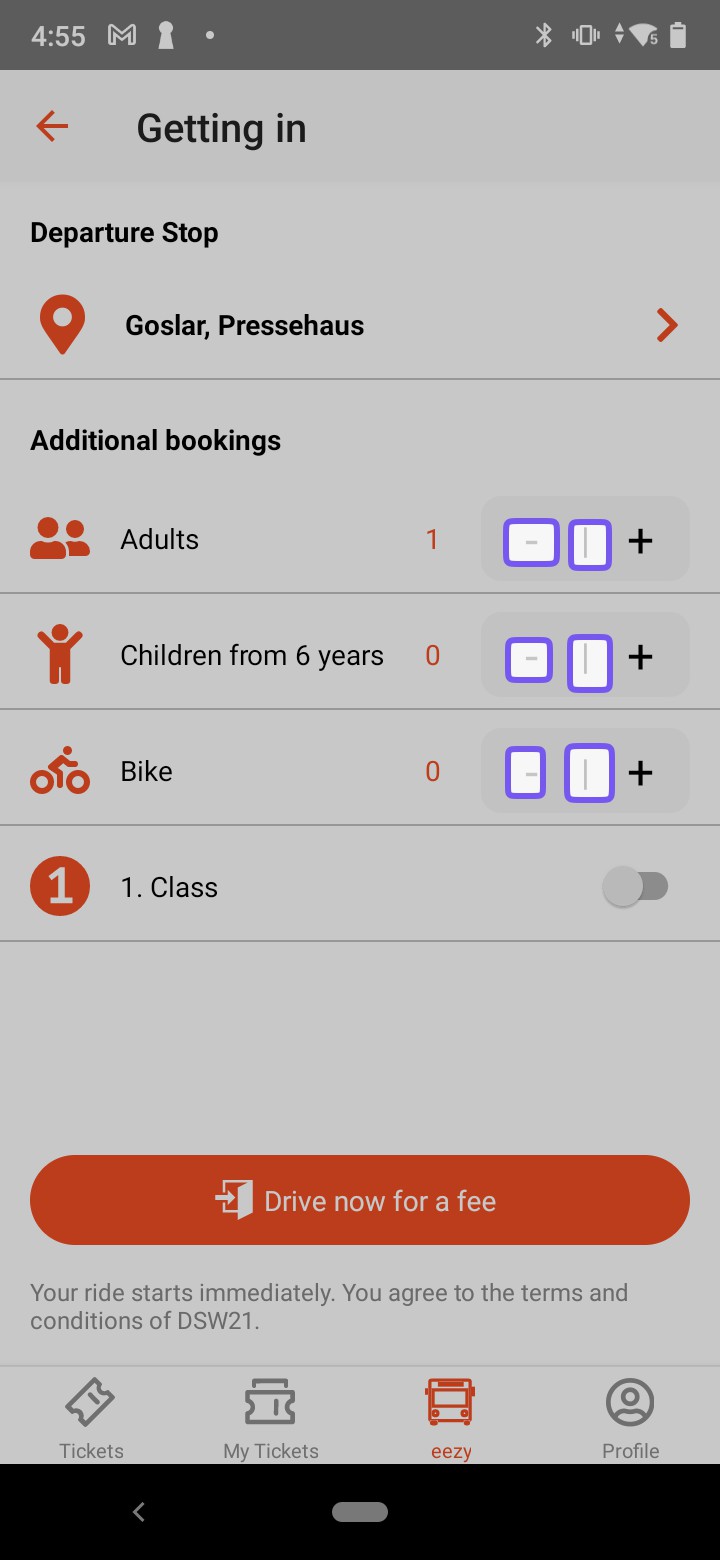Enable the 1. Class switch
This screenshot has height=1560, width=720.
click(636, 887)
